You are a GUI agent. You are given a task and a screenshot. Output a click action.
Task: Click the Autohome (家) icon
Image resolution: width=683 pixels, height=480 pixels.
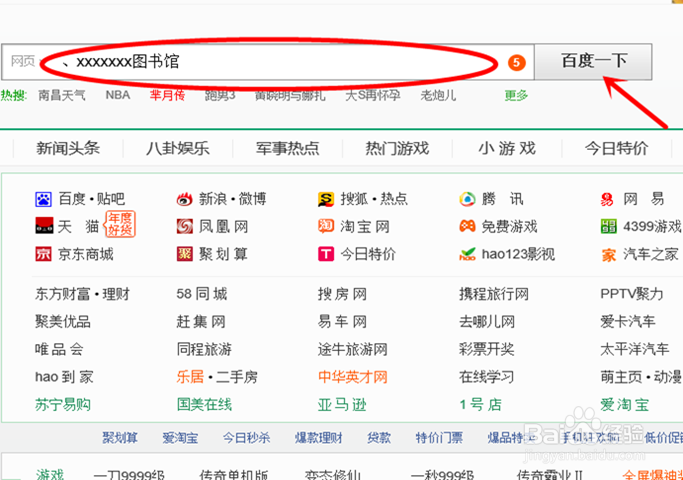click(609, 255)
